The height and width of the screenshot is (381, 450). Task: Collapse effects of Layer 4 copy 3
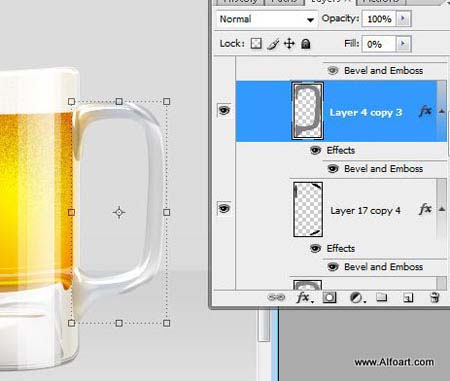442,111
